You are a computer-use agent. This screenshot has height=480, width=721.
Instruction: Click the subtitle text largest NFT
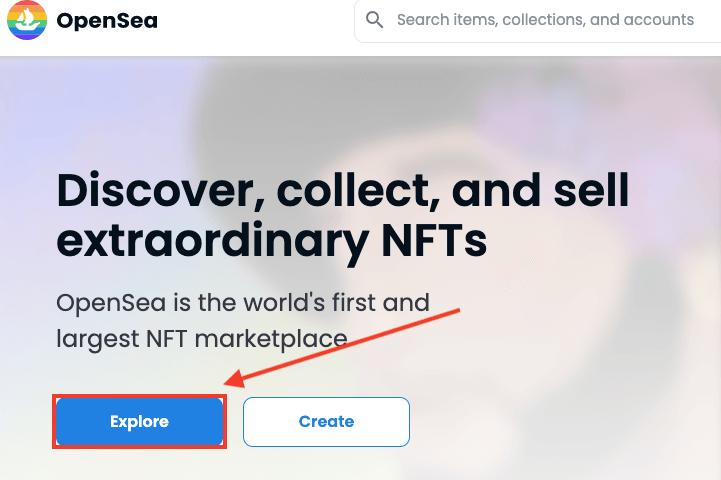(x=121, y=340)
